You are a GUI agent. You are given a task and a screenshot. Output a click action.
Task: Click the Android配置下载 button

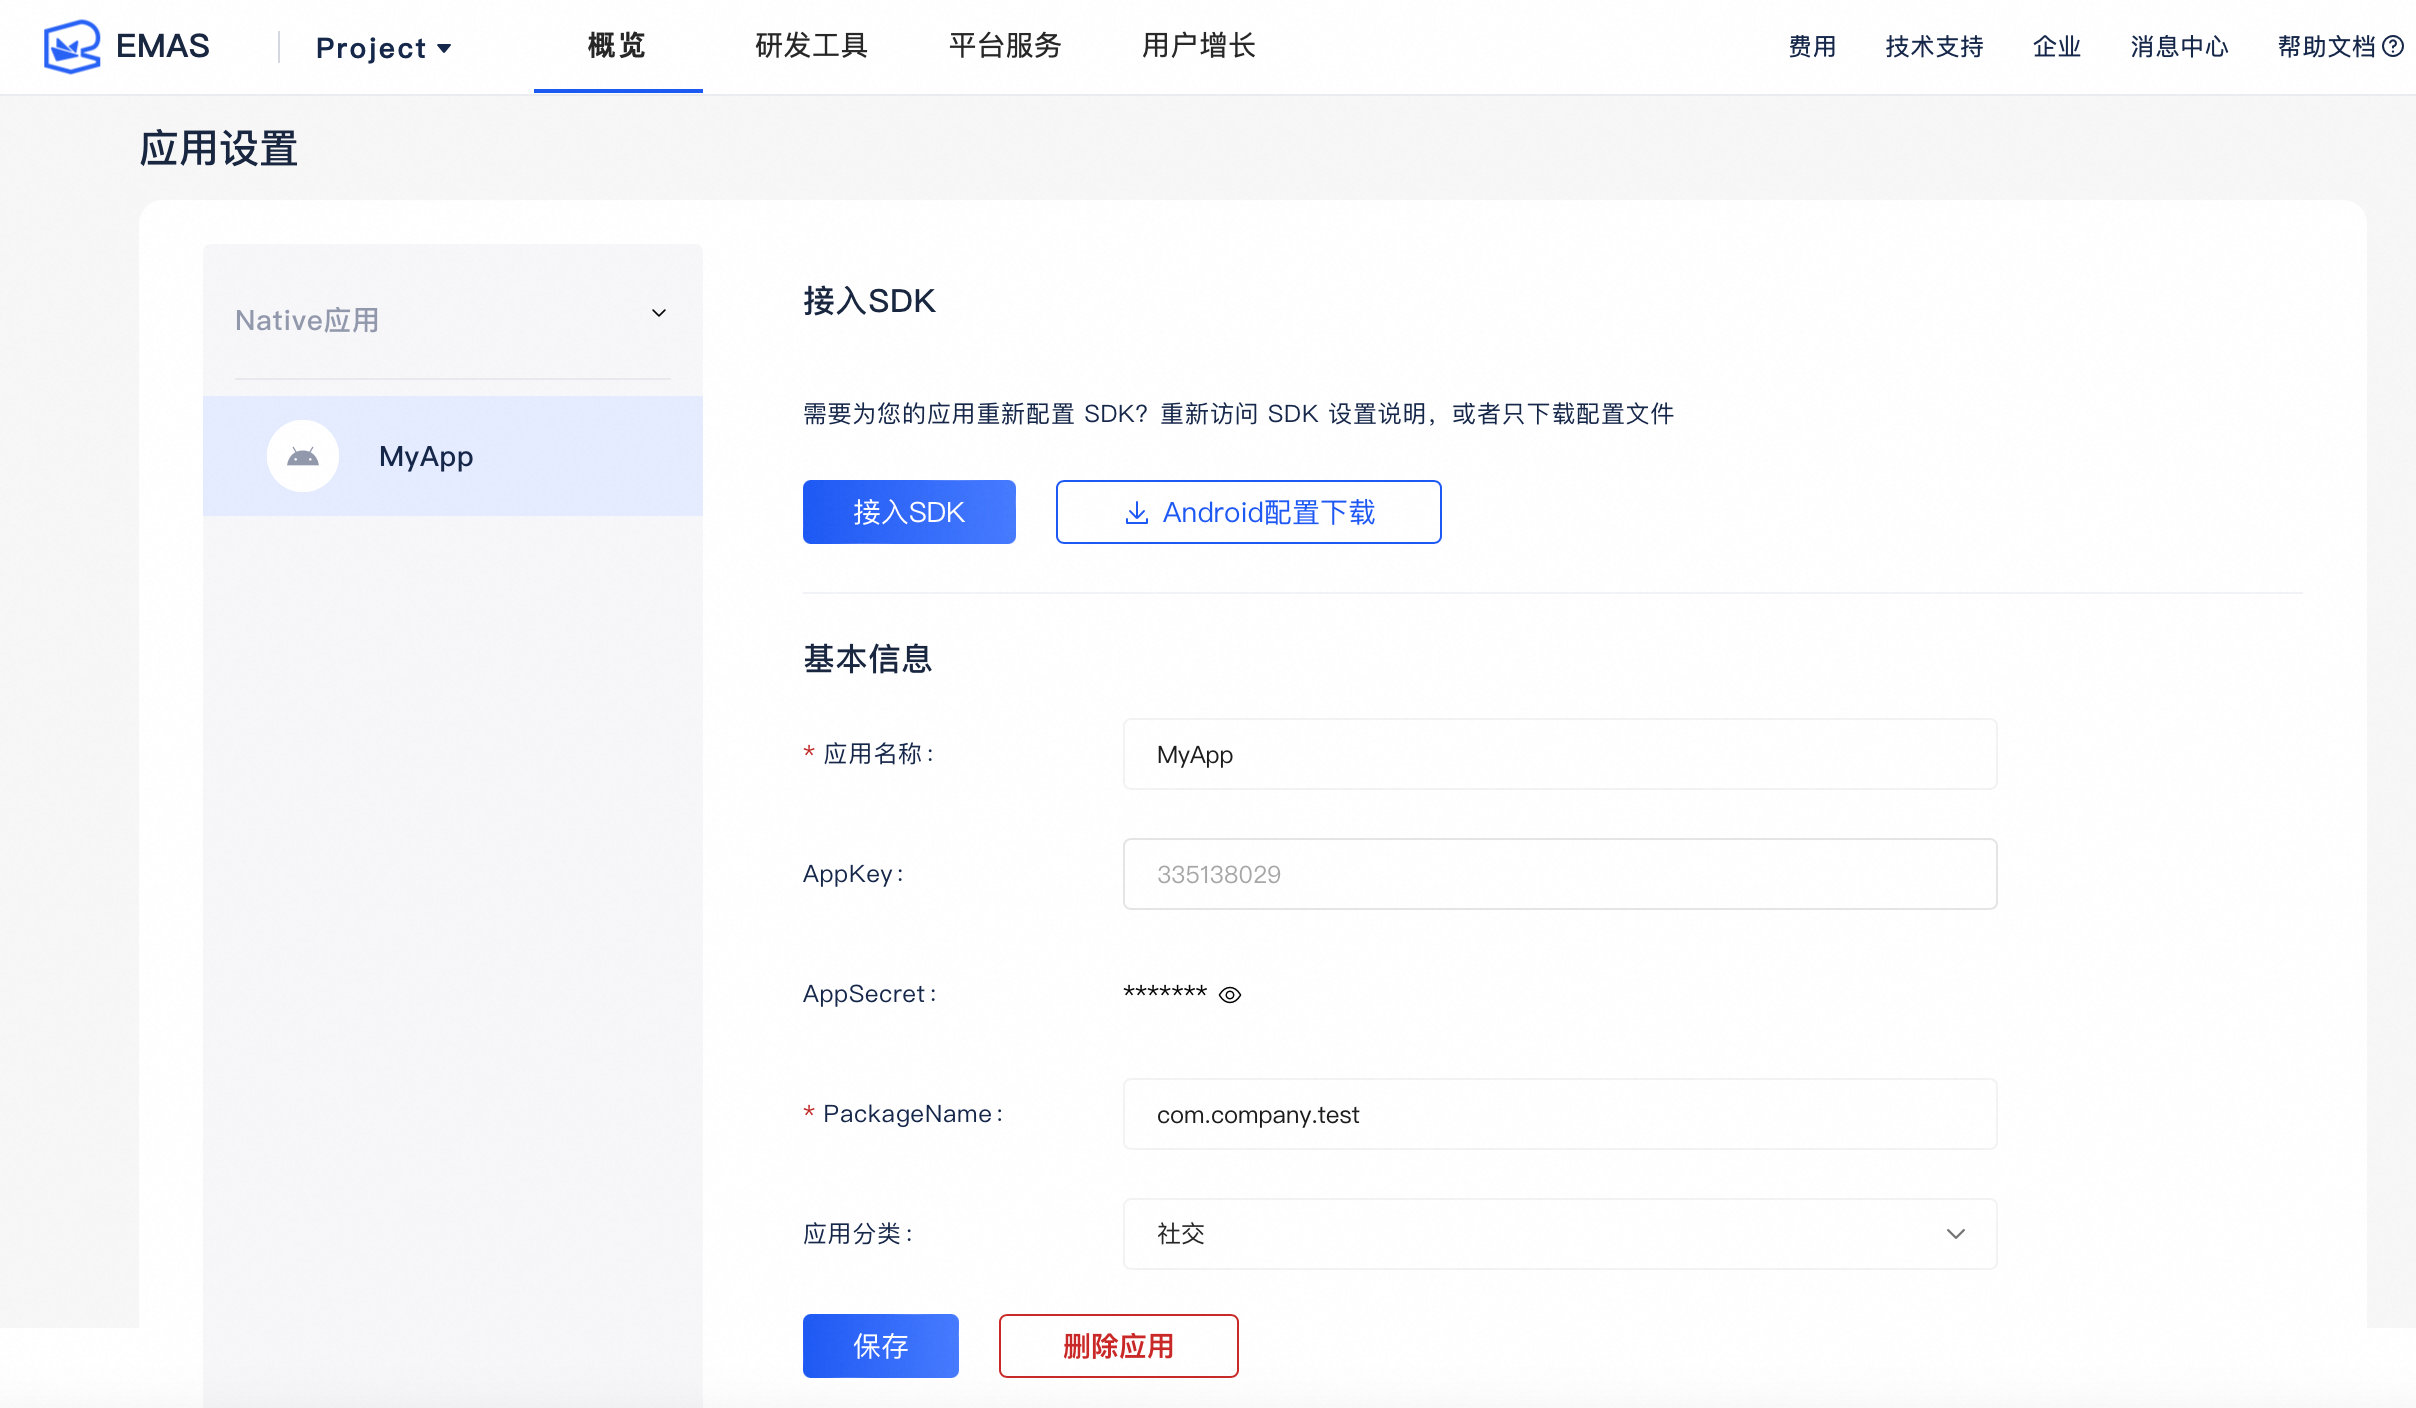point(1248,512)
